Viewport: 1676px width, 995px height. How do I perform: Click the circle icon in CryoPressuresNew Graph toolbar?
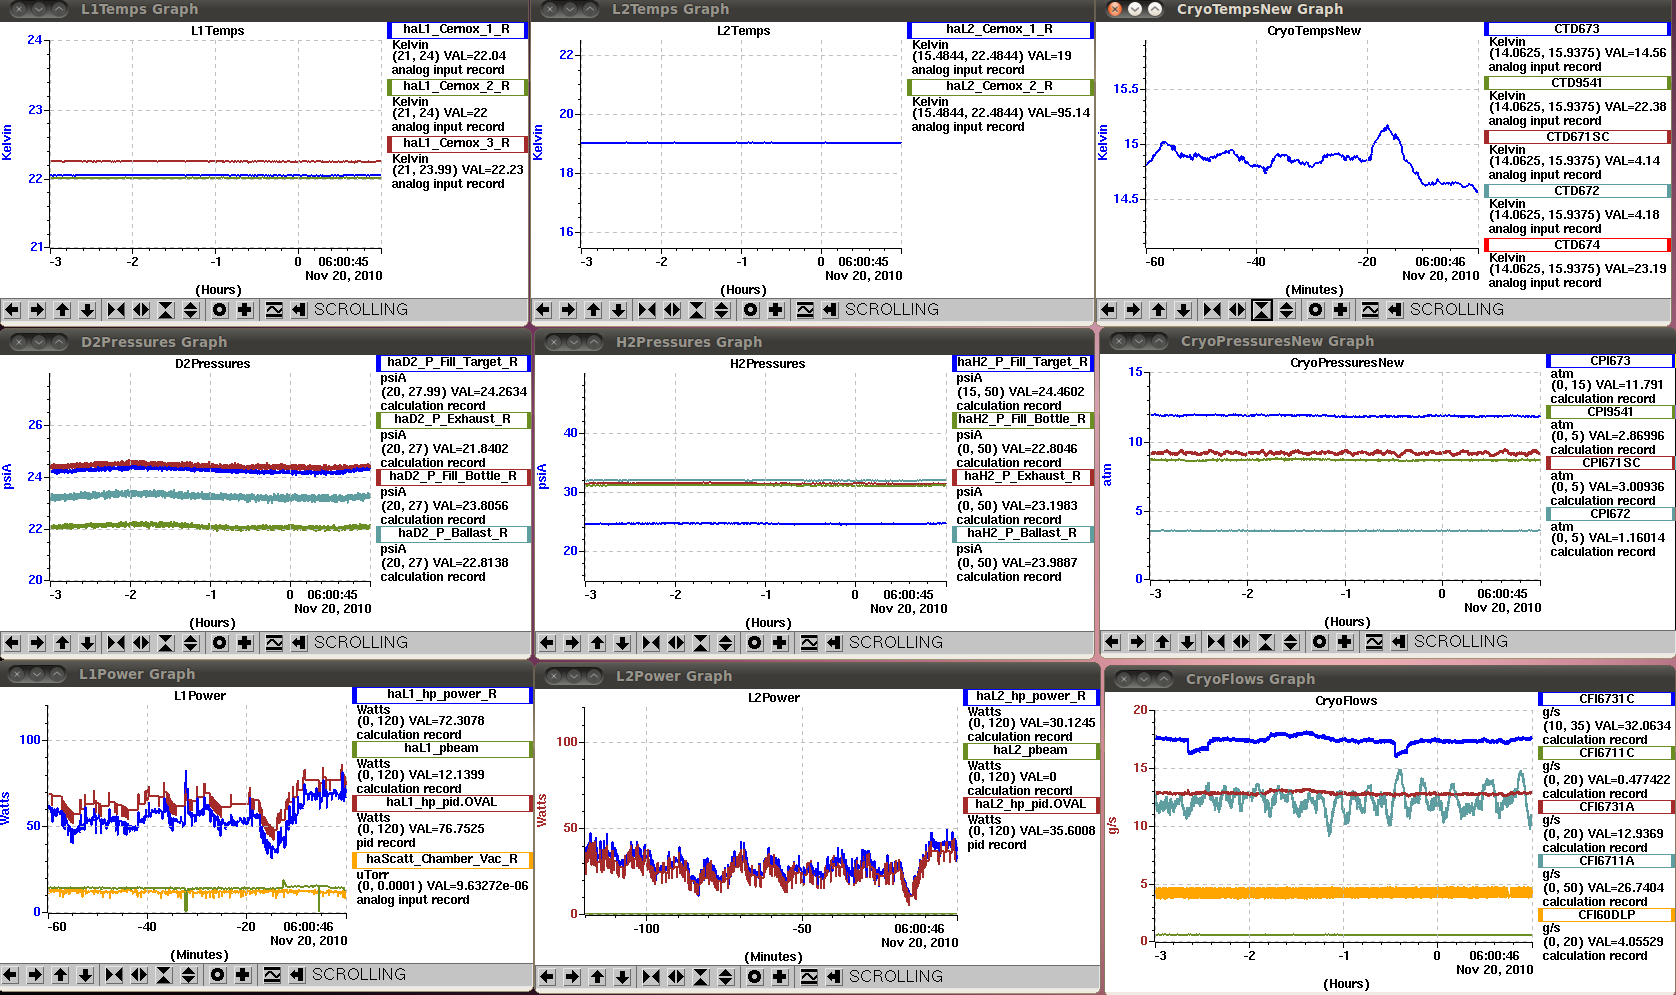[x=1320, y=642]
